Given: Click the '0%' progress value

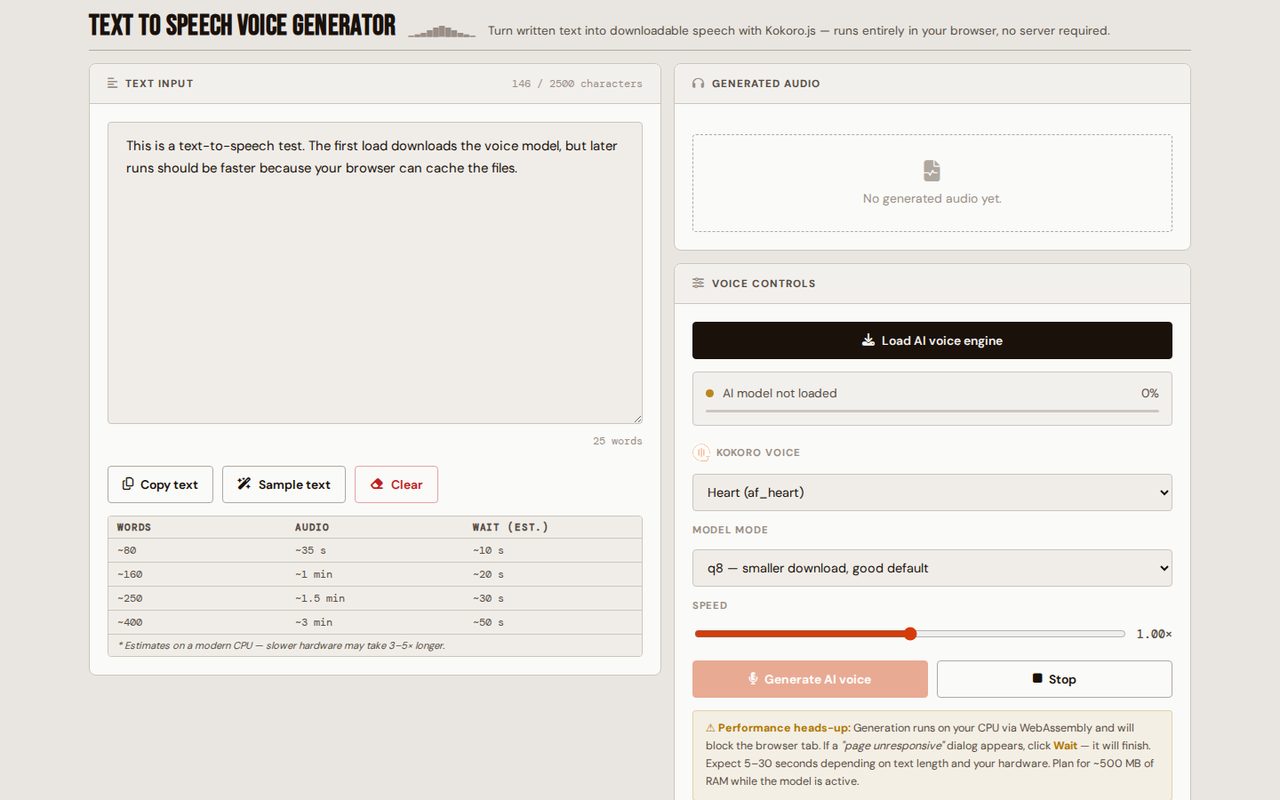Looking at the screenshot, I should [x=1150, y=393].
